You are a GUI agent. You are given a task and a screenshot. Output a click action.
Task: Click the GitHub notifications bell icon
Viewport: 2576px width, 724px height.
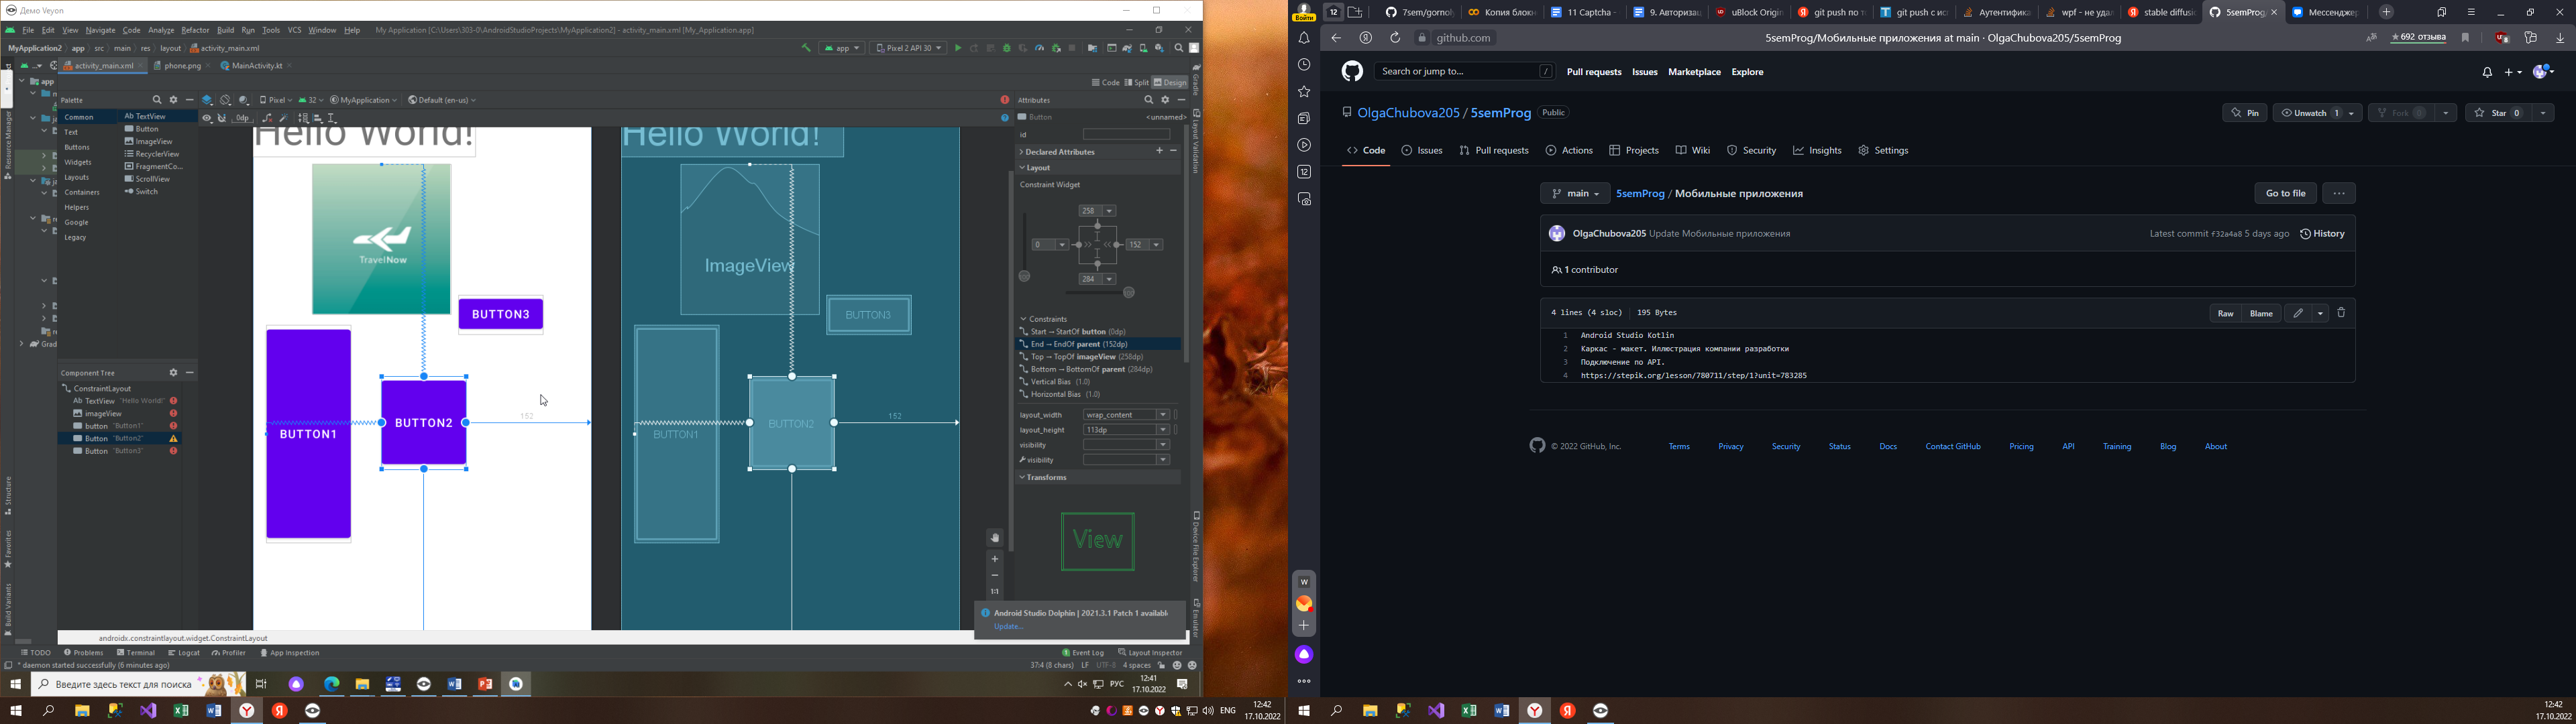[2487, 72]
